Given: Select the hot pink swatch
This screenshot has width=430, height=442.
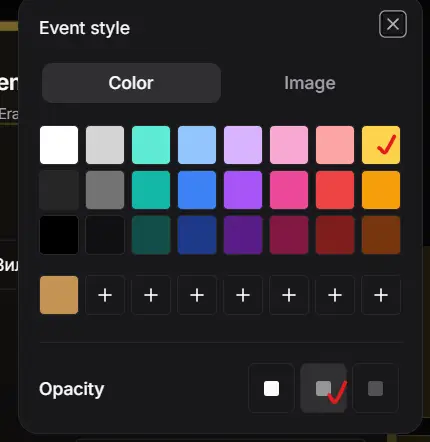Looking at the screenshot, I should (289, 190).
